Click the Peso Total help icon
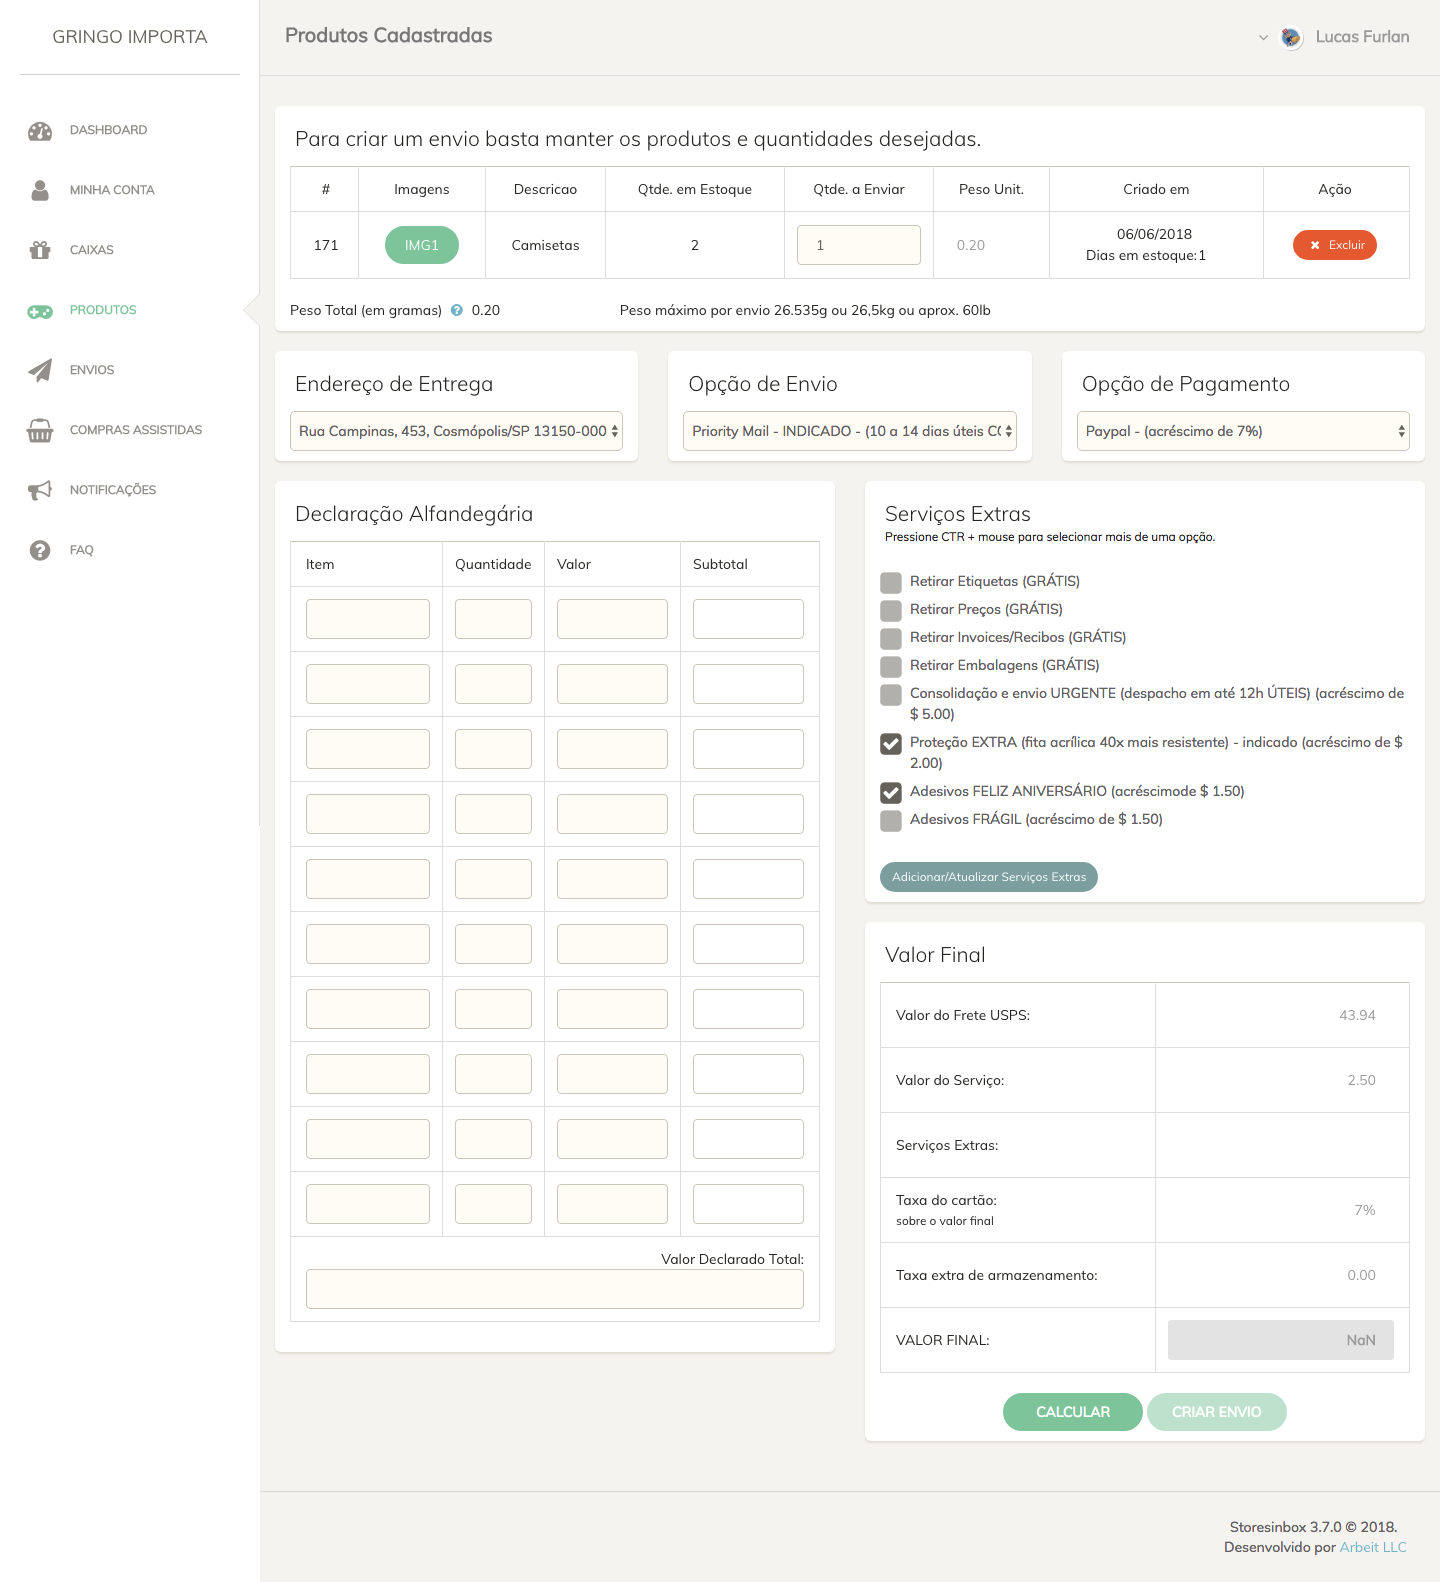The image size is (1440, 1582). coord(457,310)
